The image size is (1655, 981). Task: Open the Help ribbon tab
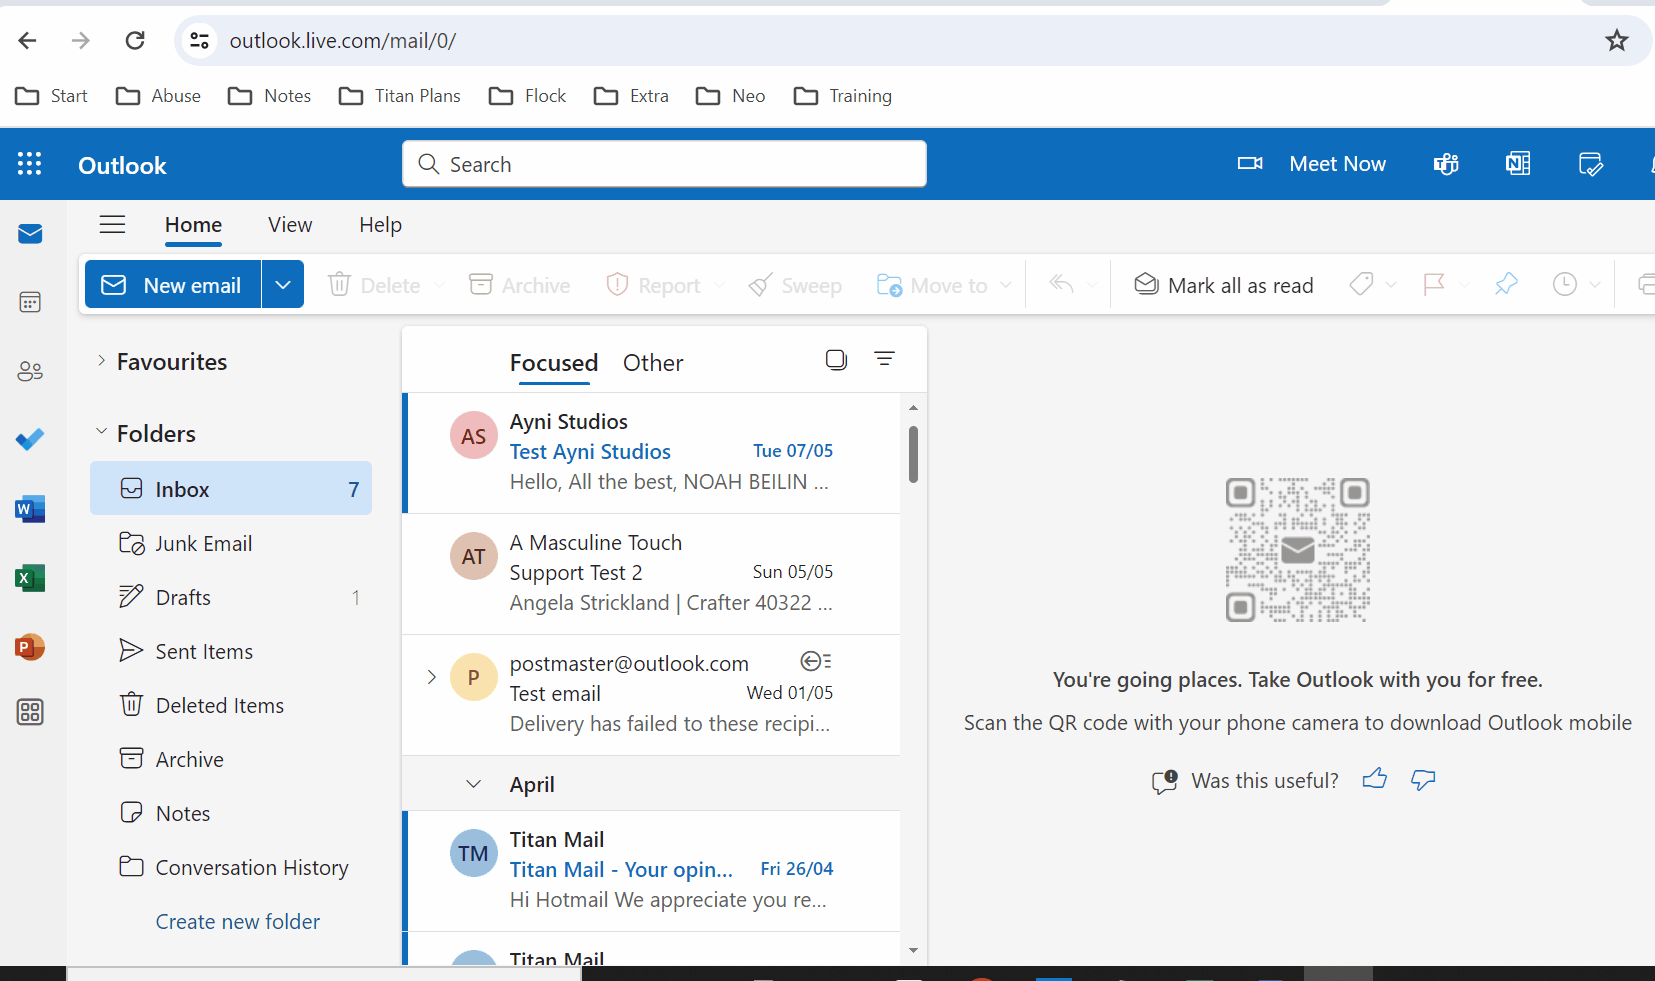(380, 225)
